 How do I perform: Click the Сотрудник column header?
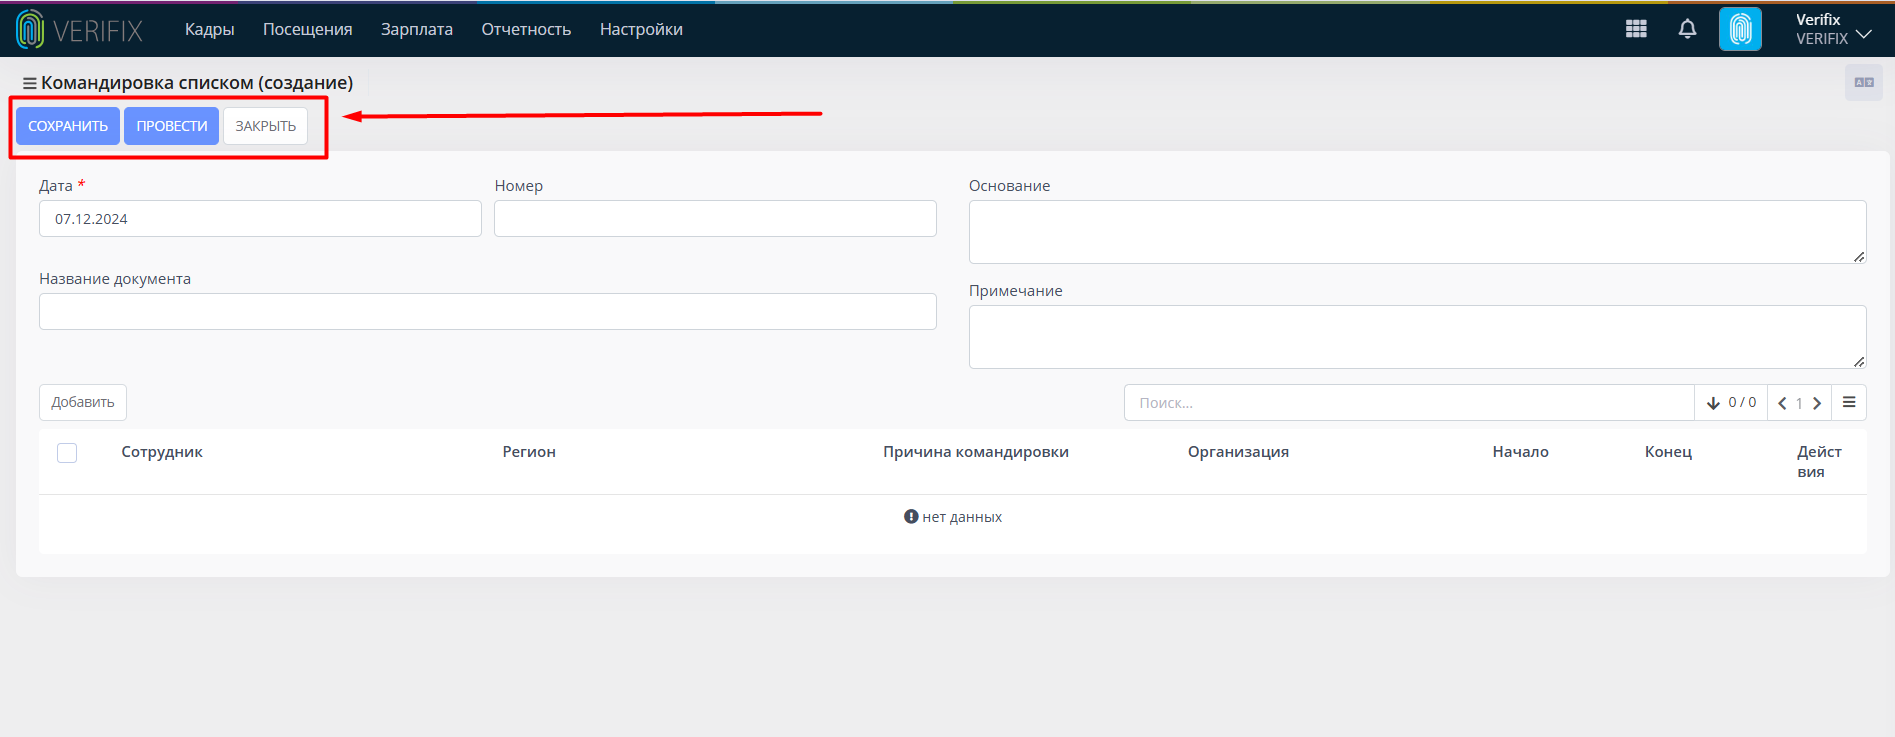coord(162,452)
